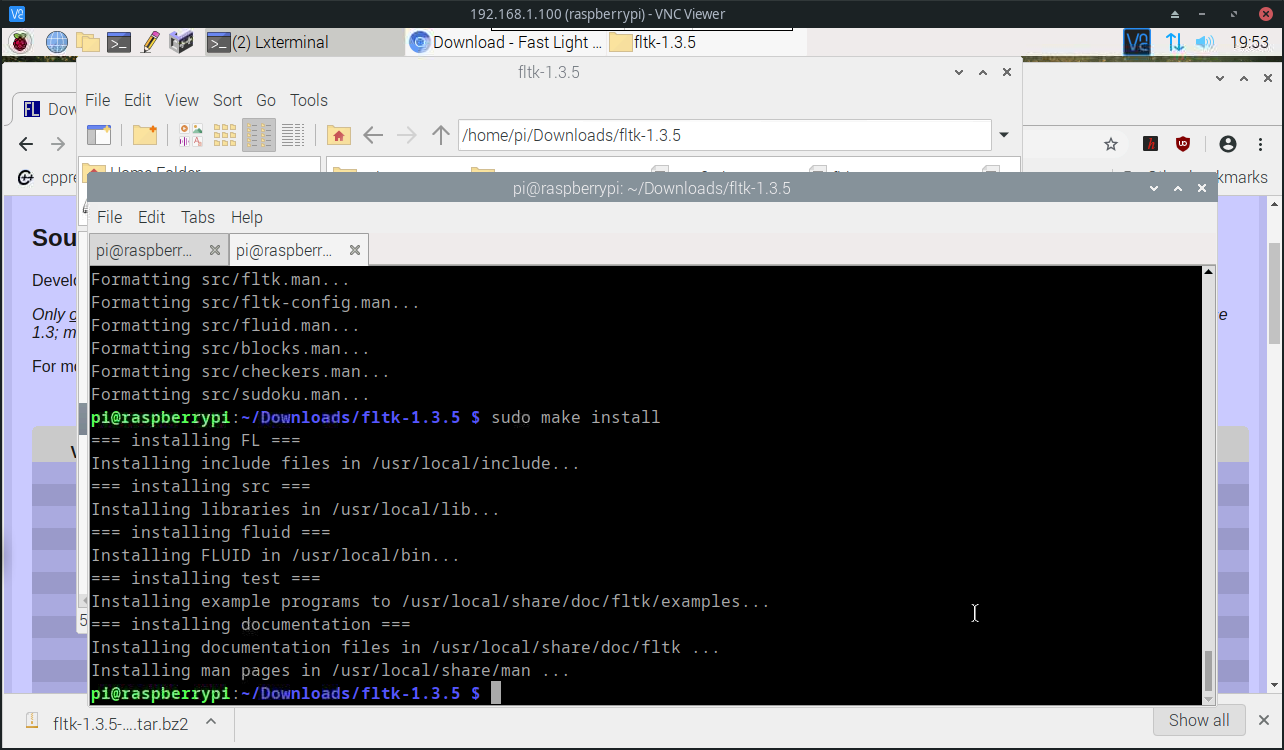Go to parent folder in file manager
The height and width of the screenshot is (750, 1284).
441,135
